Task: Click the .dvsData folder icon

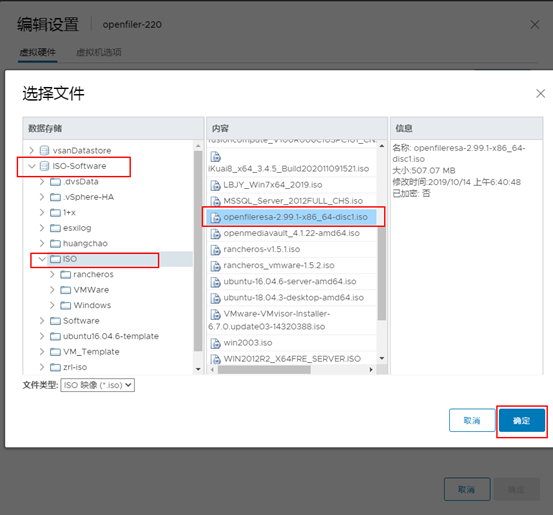Action: coord(55,182)
